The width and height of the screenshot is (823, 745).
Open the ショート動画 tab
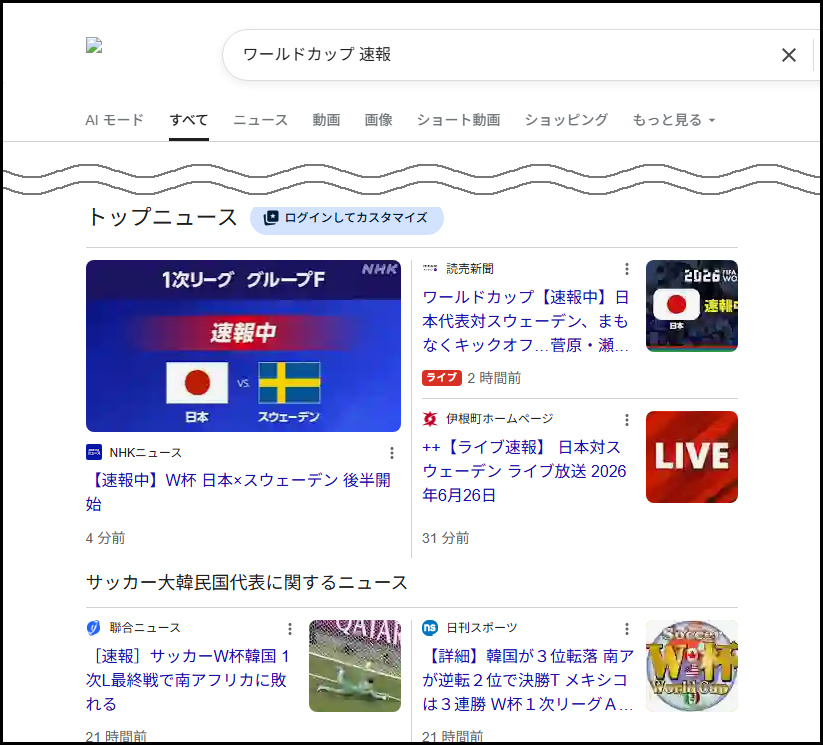click(x=458, y=120)
